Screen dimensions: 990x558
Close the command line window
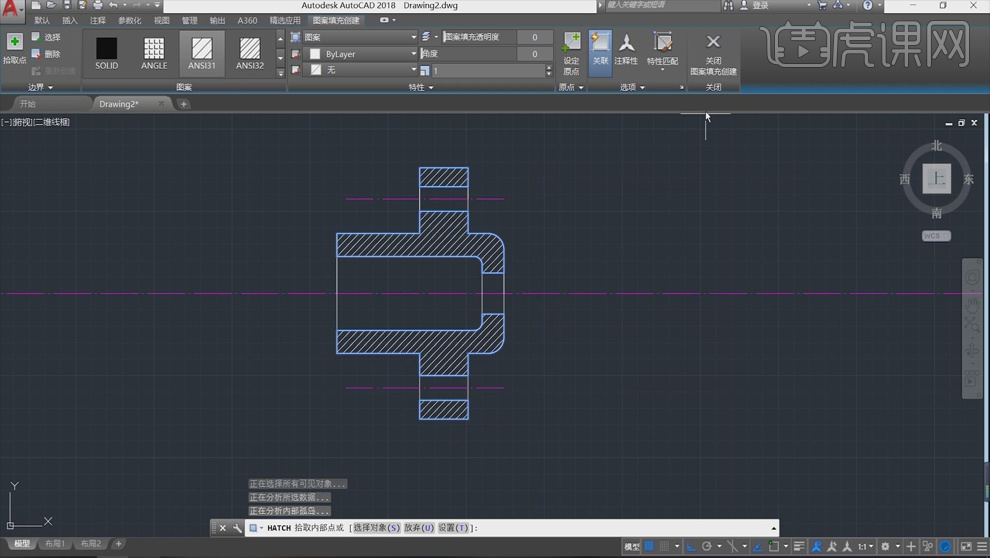(222, 528)
